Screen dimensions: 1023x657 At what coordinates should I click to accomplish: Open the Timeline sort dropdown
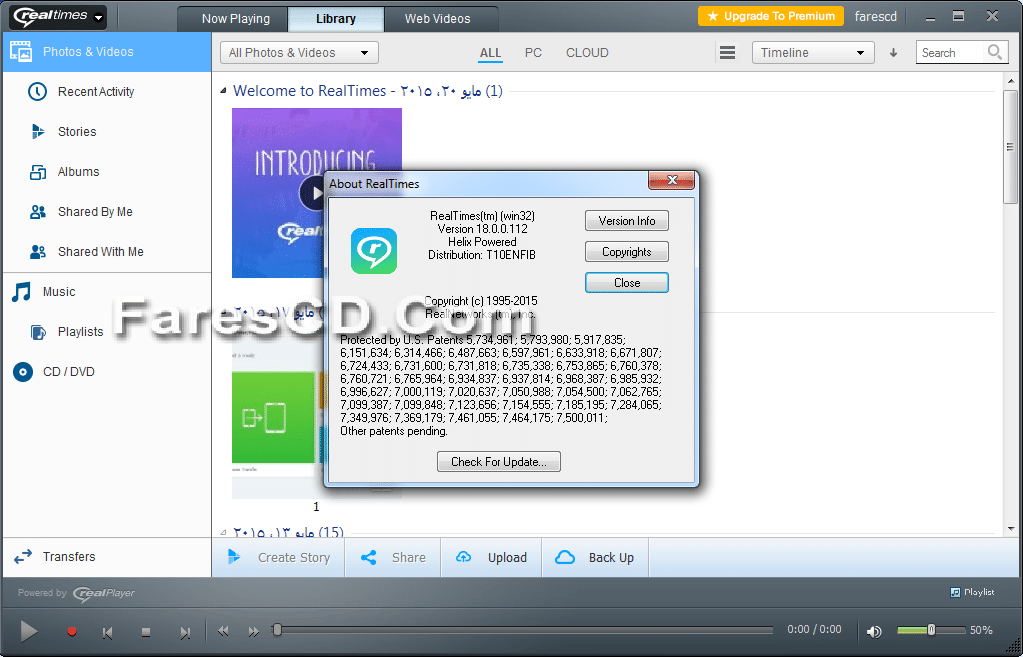pos(813,53)
